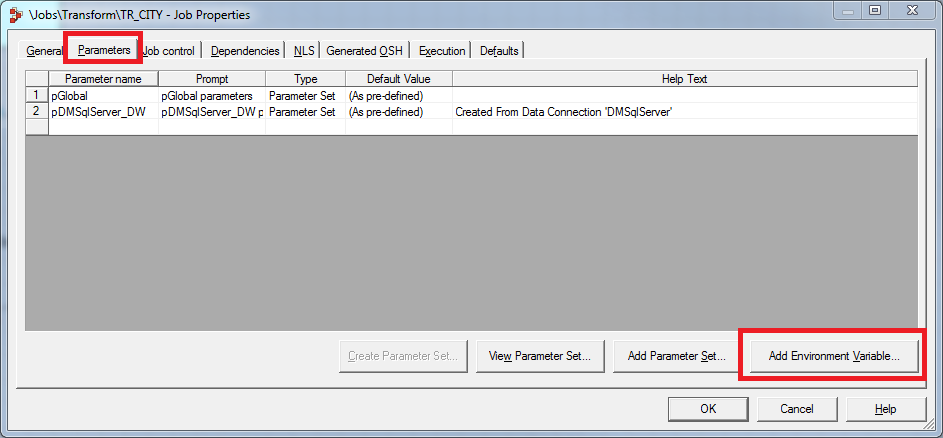Show the Defaults tab
Image resolution: width=943 pixels, height=438 pixels.
499,51
